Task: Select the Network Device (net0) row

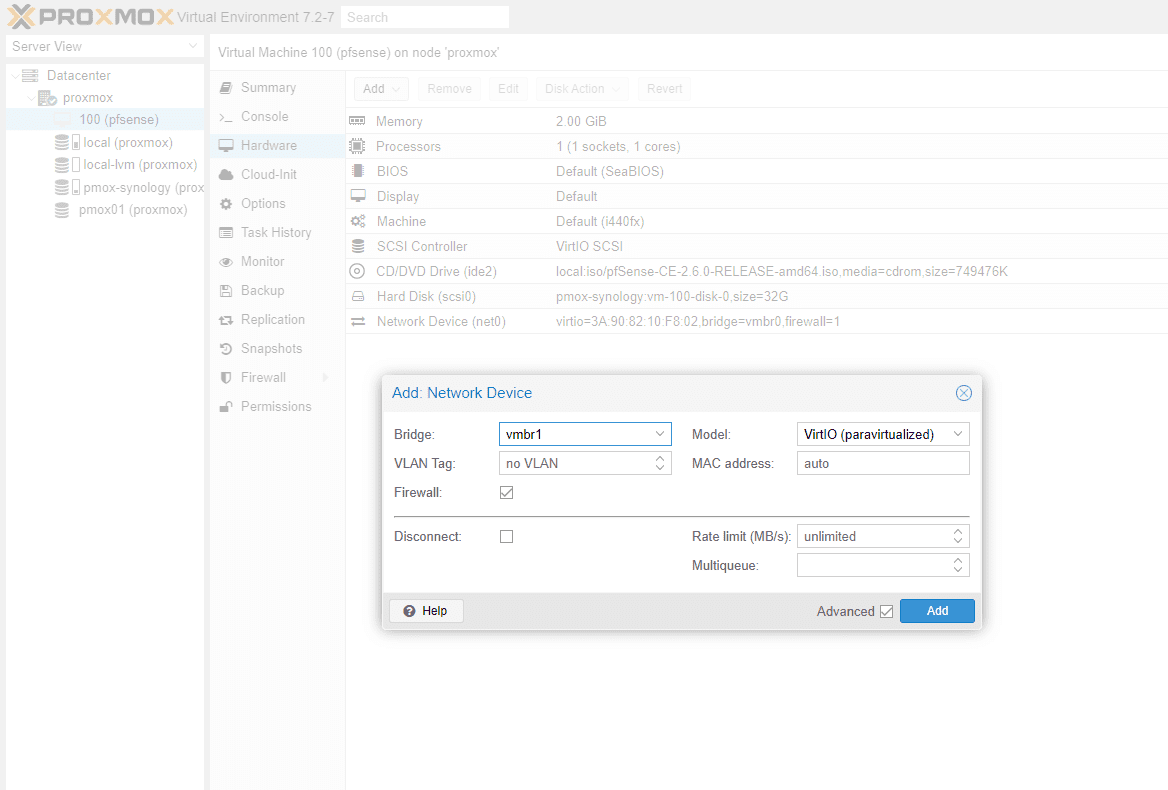Action: pyautogui.click(x=757, y=322)
